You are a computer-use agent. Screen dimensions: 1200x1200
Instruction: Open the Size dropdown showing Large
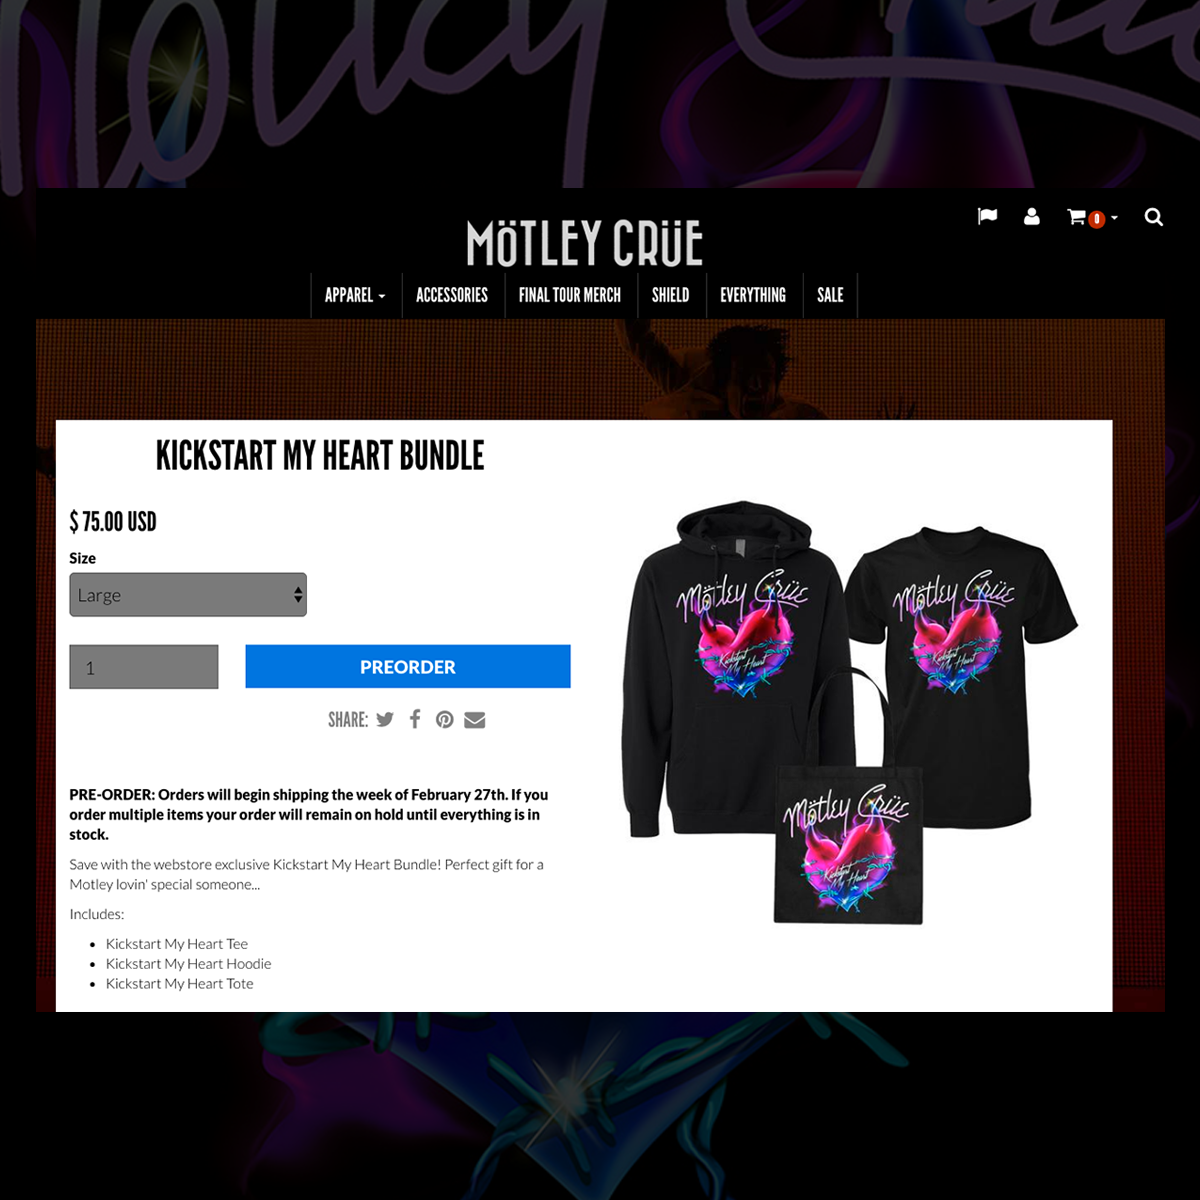(x=188, y=595)
